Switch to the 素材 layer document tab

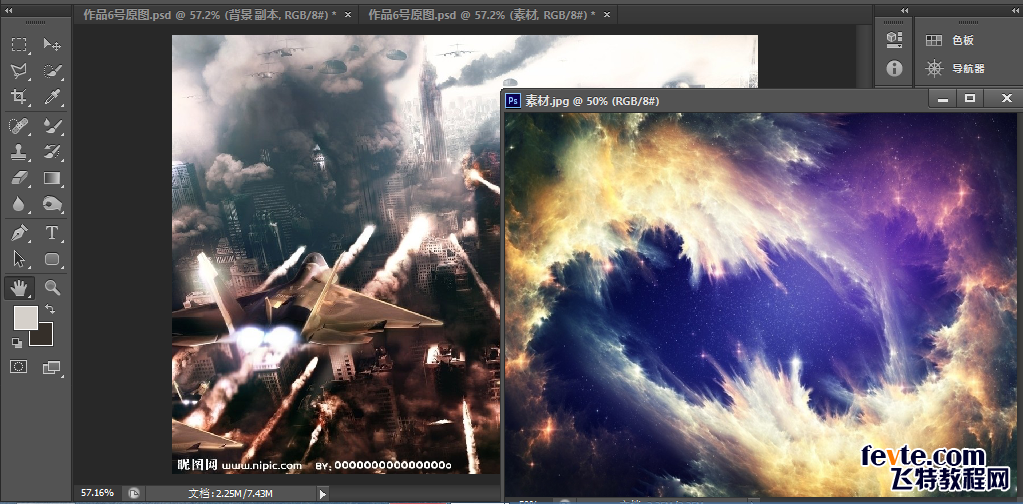click(x=481, y=15)
